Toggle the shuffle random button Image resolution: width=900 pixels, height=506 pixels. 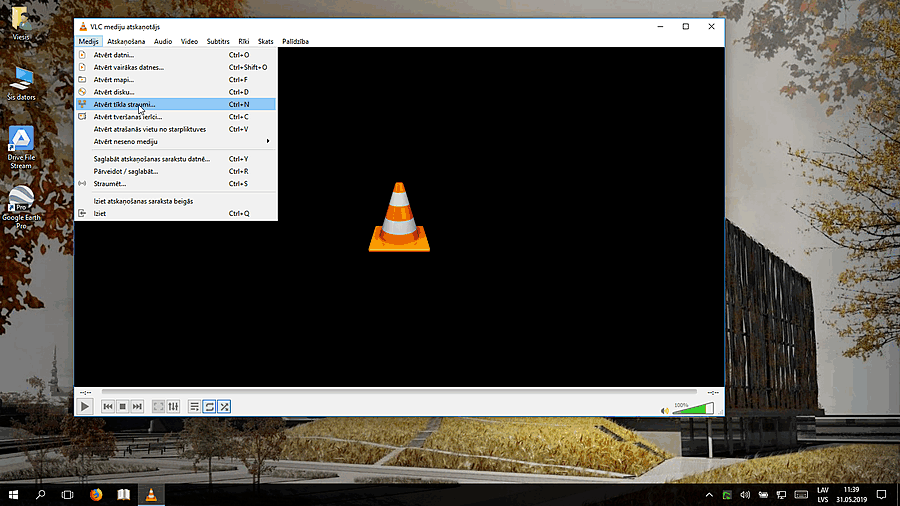pos(224,407)
